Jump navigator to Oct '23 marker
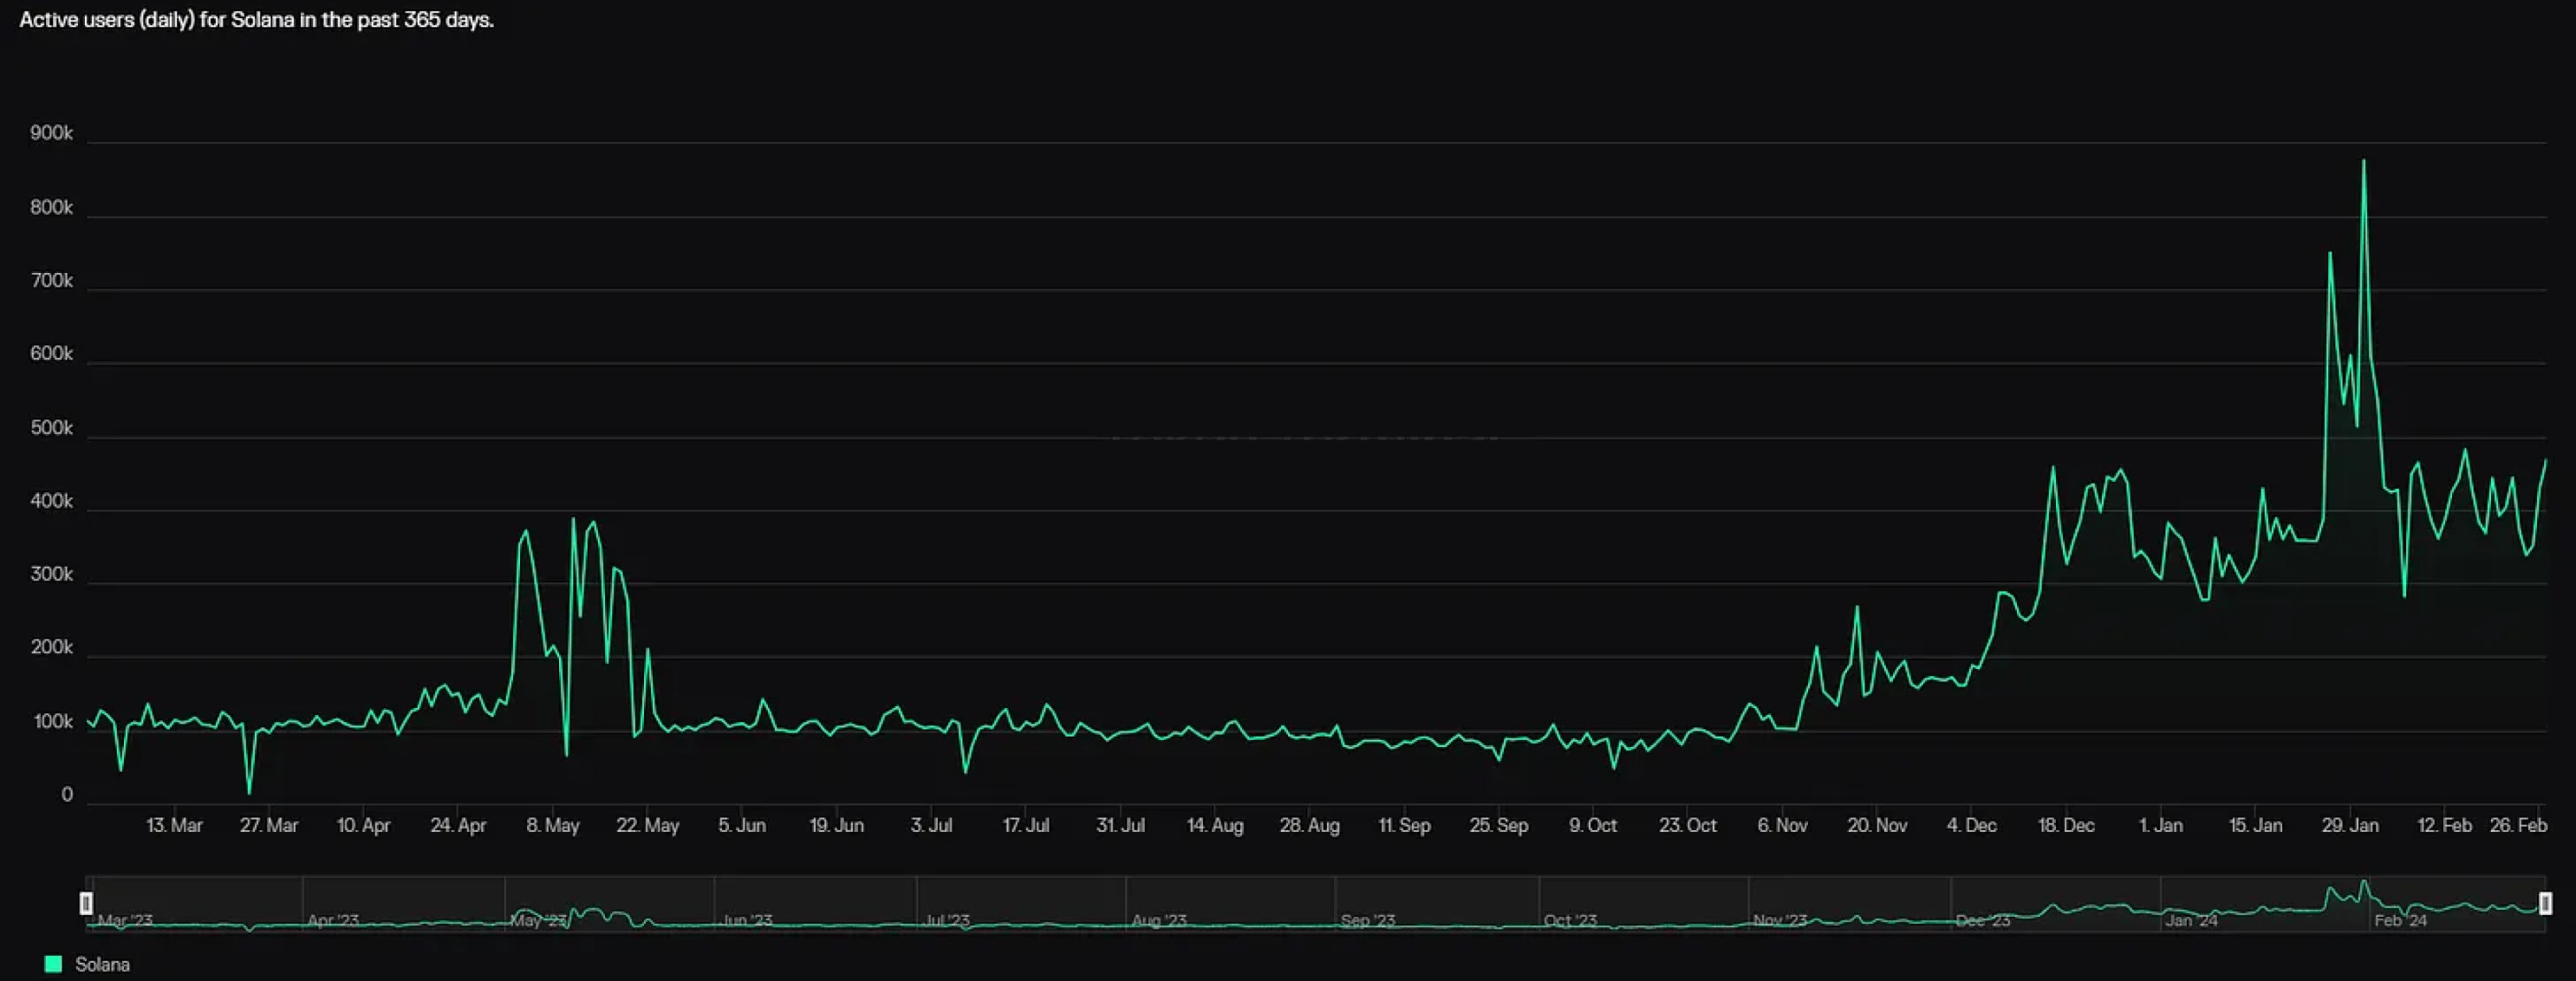2576x981 pixels. tap(1570, 920)
